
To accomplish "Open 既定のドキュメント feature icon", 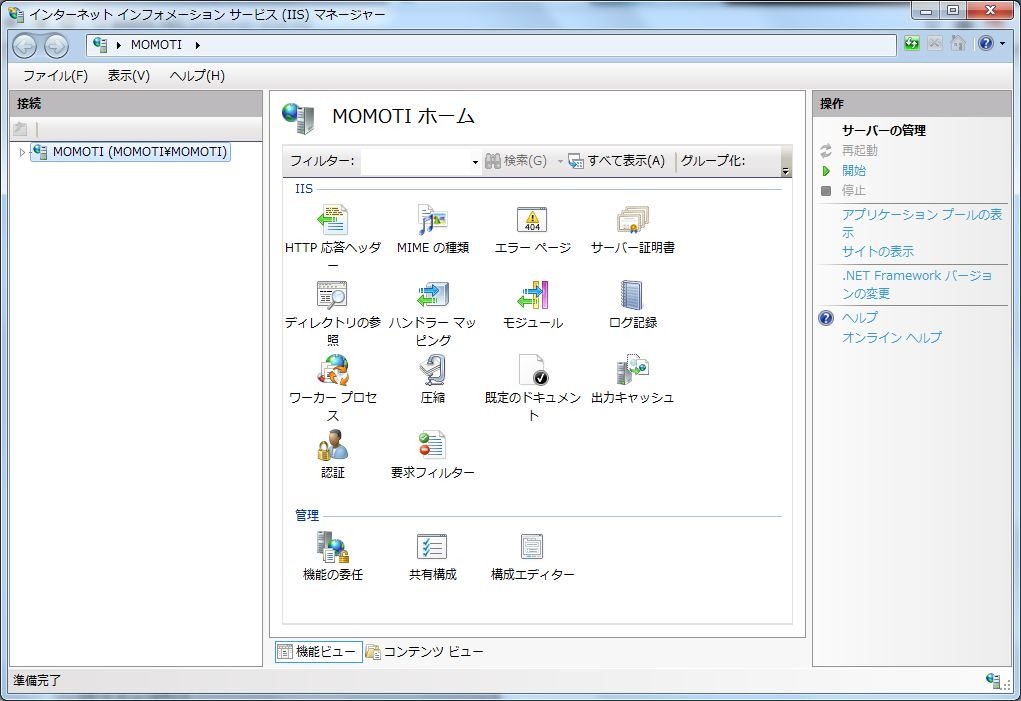I will 532,370.
